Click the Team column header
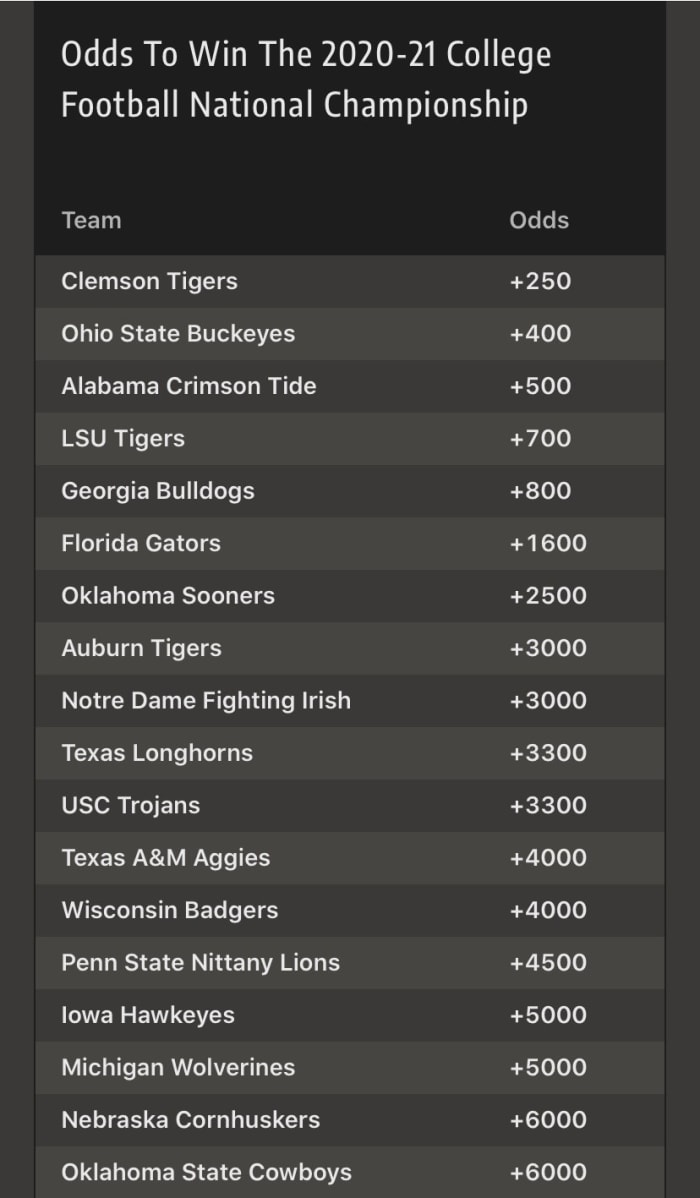 [91, 220]
